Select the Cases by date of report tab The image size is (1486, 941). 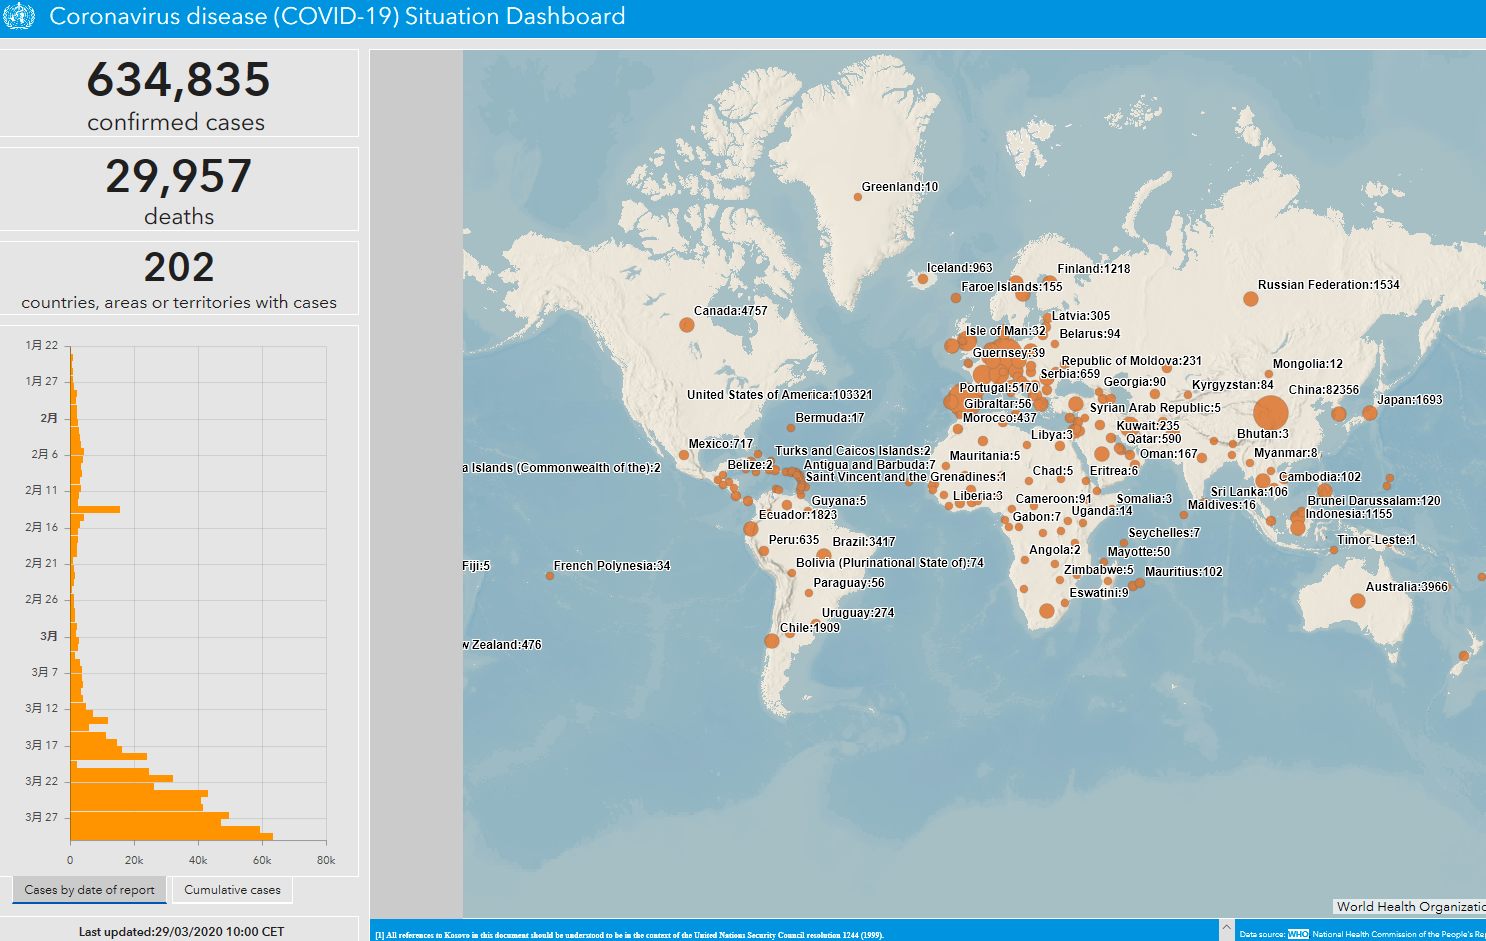click(x=89, y=889)
